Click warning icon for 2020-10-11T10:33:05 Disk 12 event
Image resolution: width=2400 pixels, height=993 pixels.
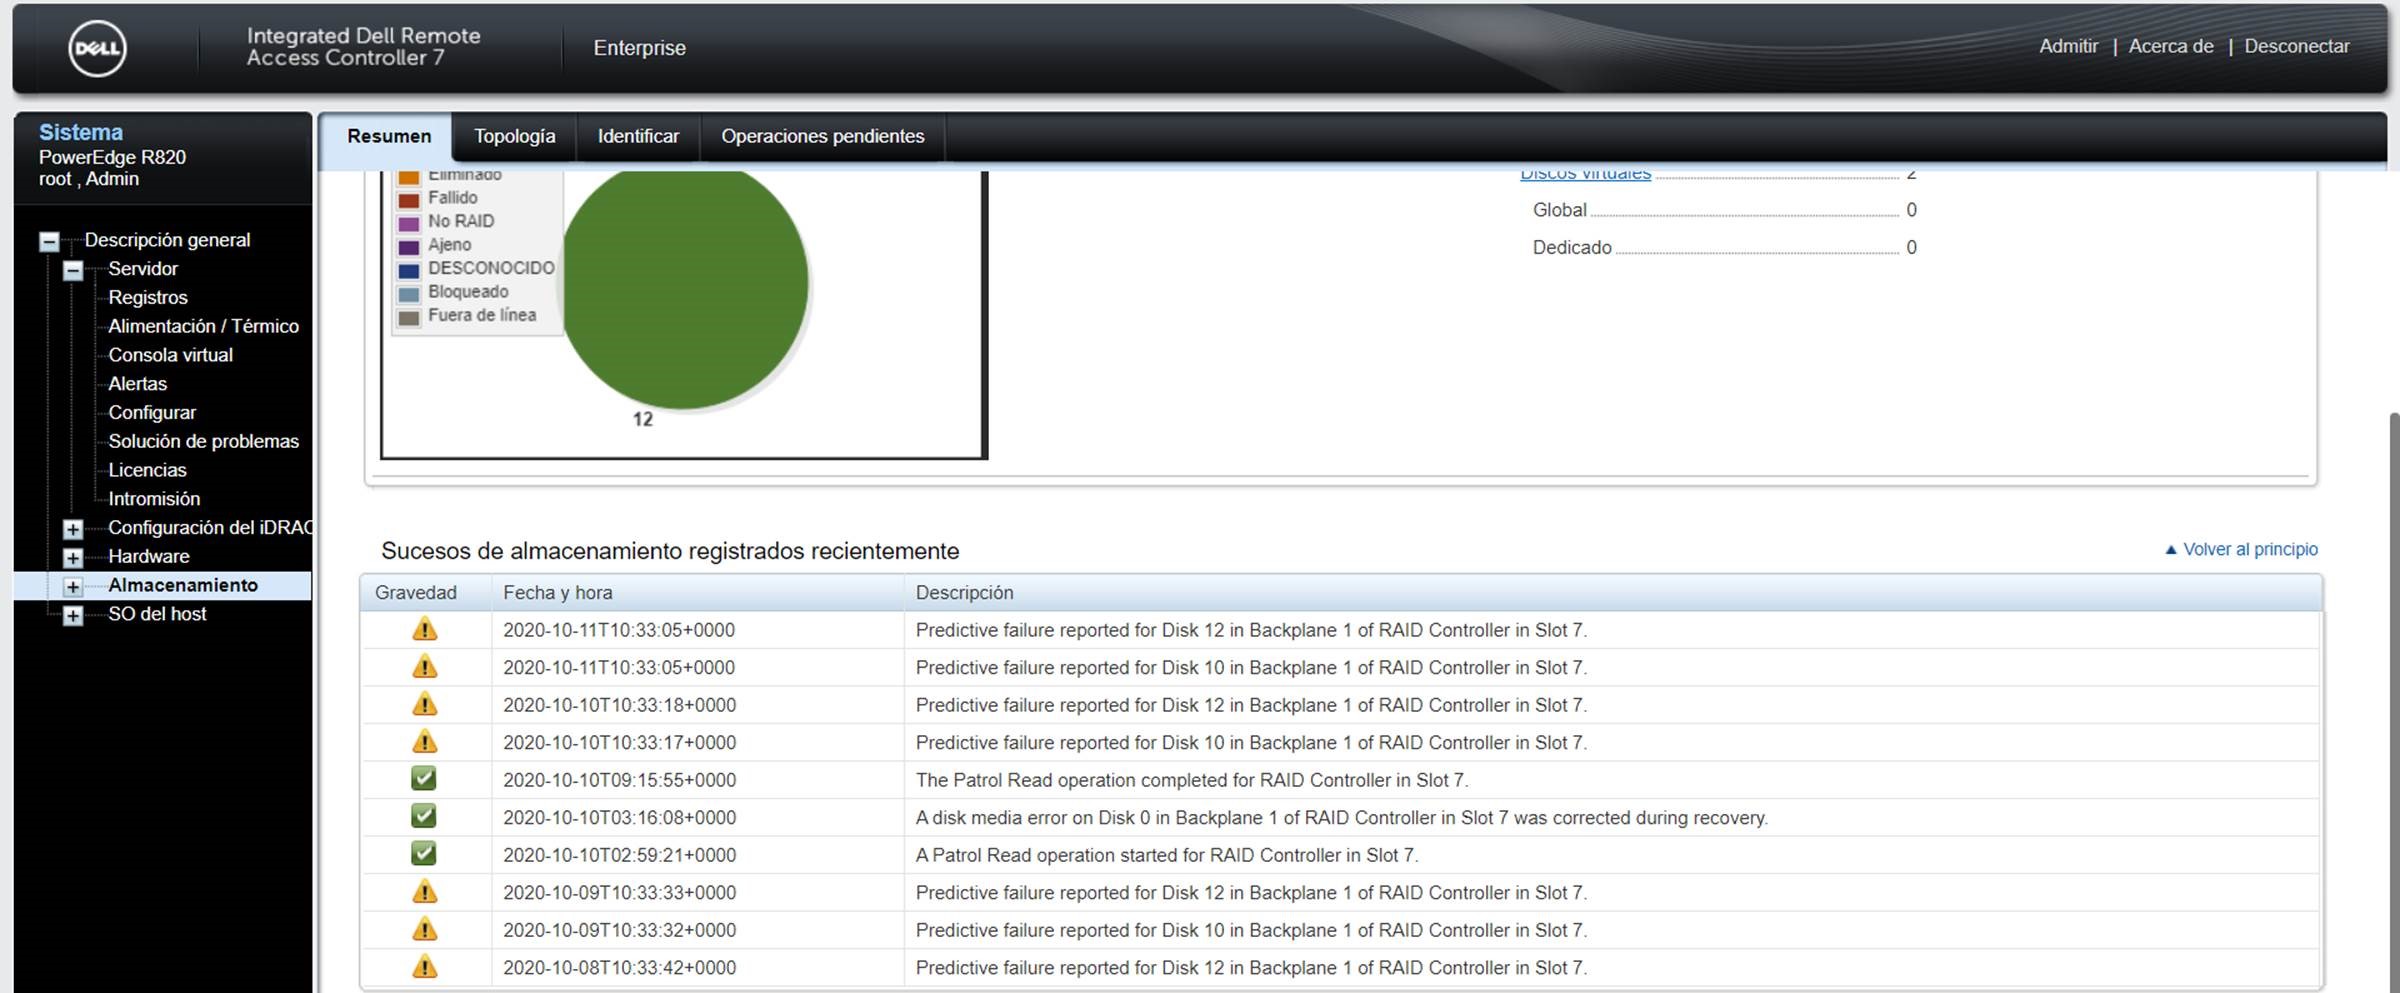[x=424, y=630]
